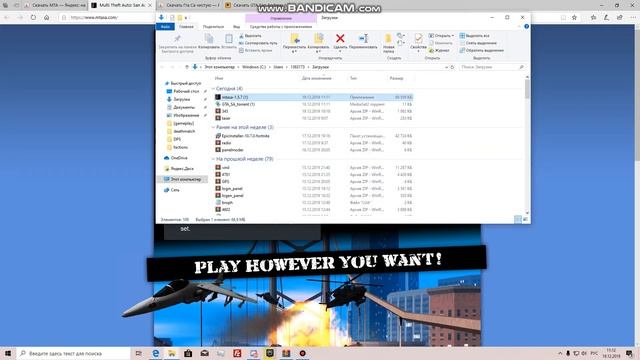This screenshot has height=360, width=640.
Task: Open the Mail app from the taskbar
Action: (204, 353)
